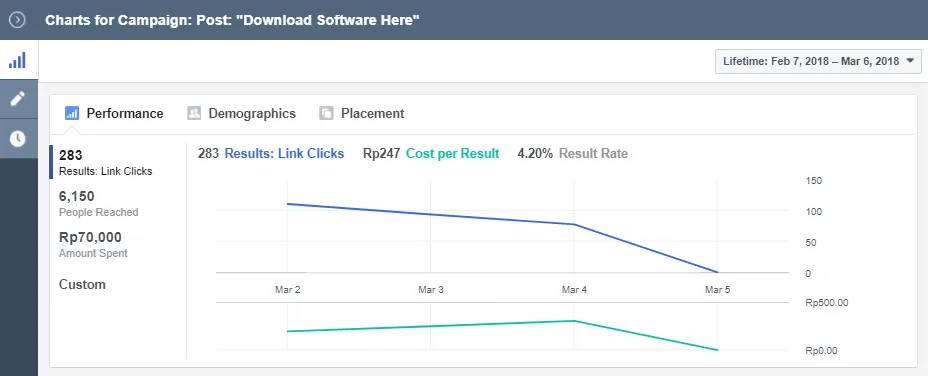Click the 4.20% result rate value
928x376 pixels.
tap(535, 154)
